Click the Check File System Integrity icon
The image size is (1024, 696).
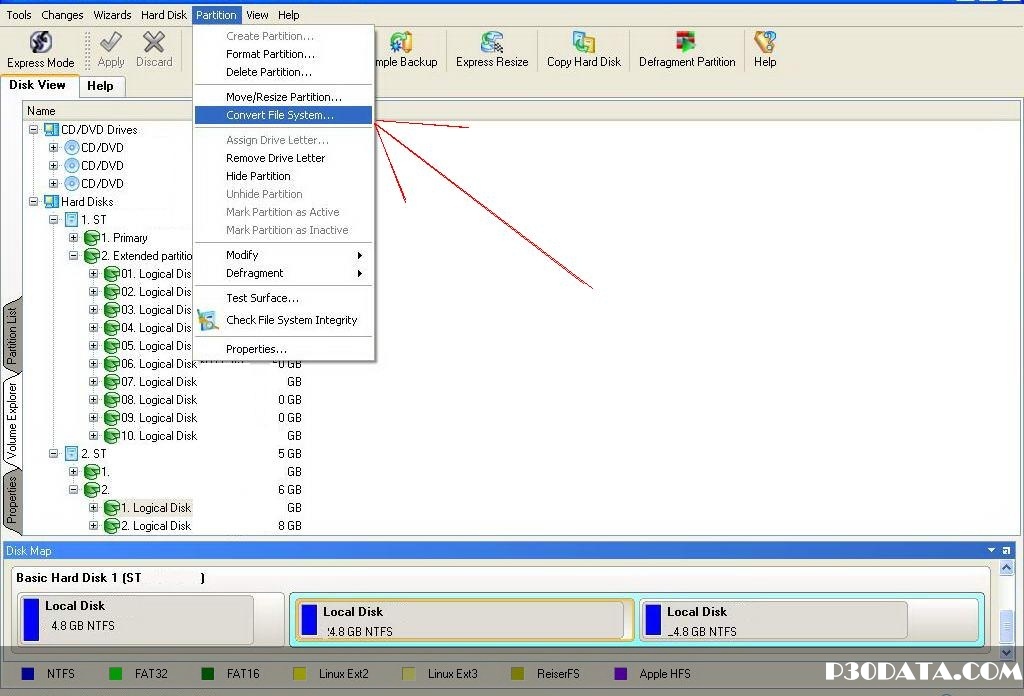[208, 320]
